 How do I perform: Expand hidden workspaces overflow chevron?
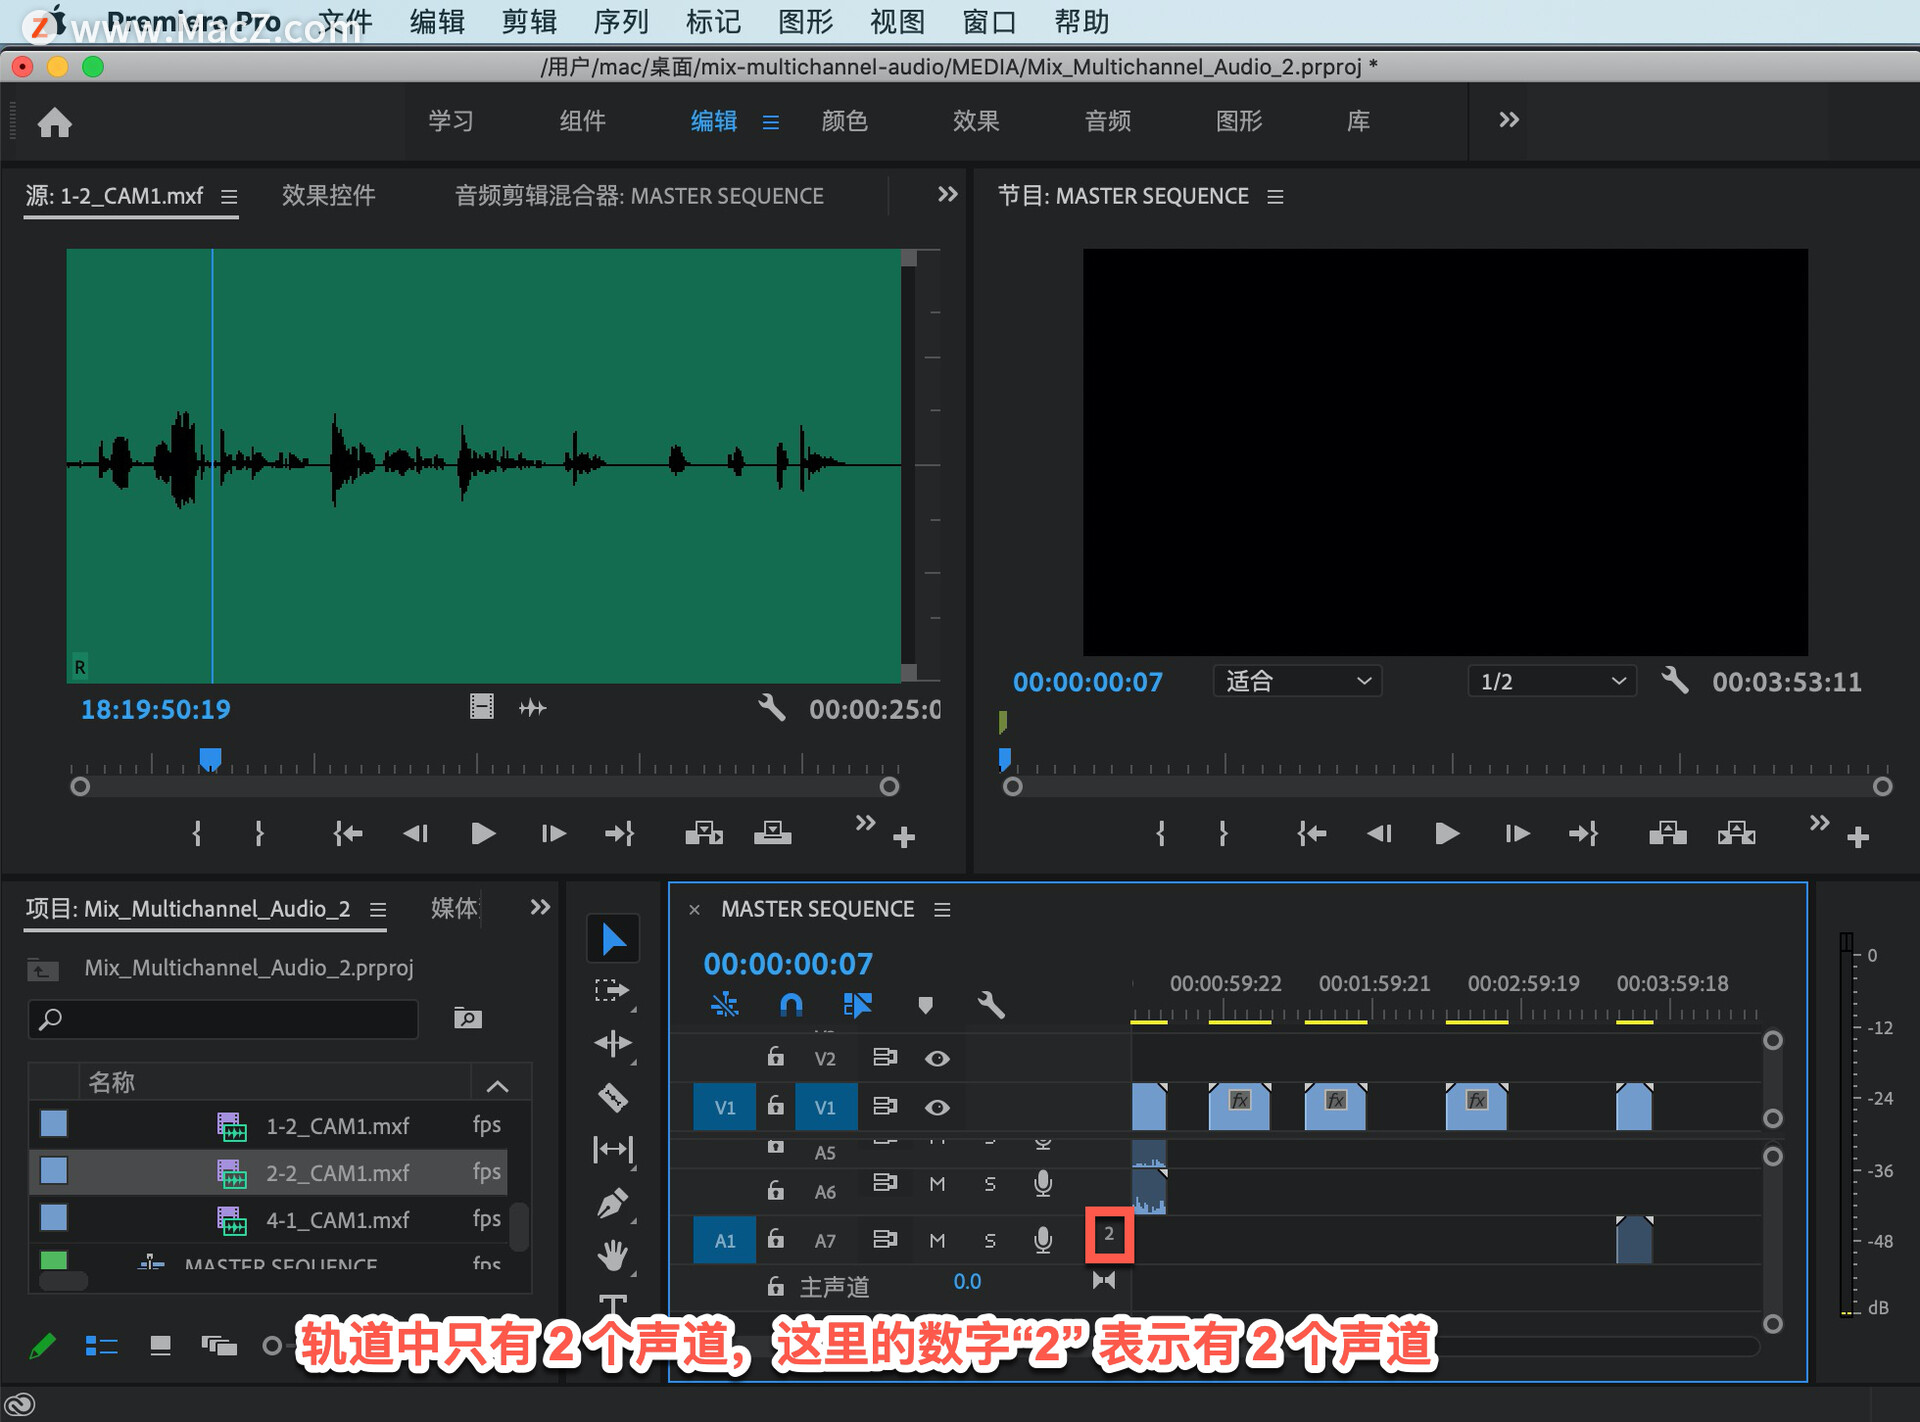(x=1508, y=120)
